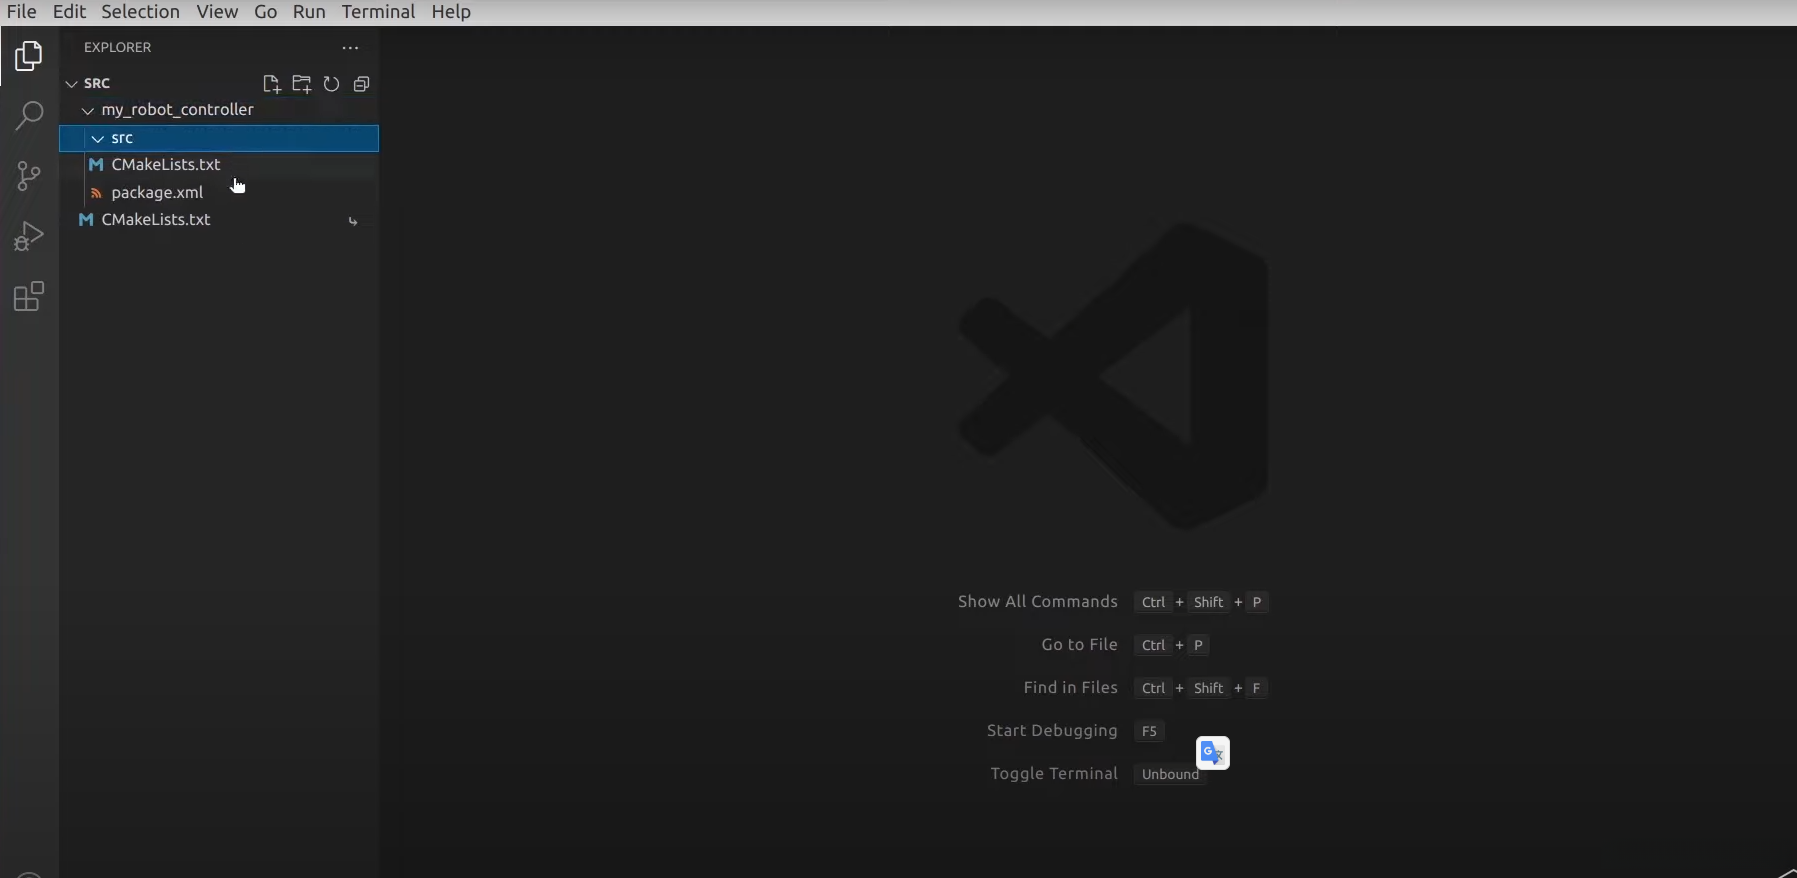Click the EXPLORER panel title
The height and width of the screenshot is (878, 1797).
click(117, 48)
